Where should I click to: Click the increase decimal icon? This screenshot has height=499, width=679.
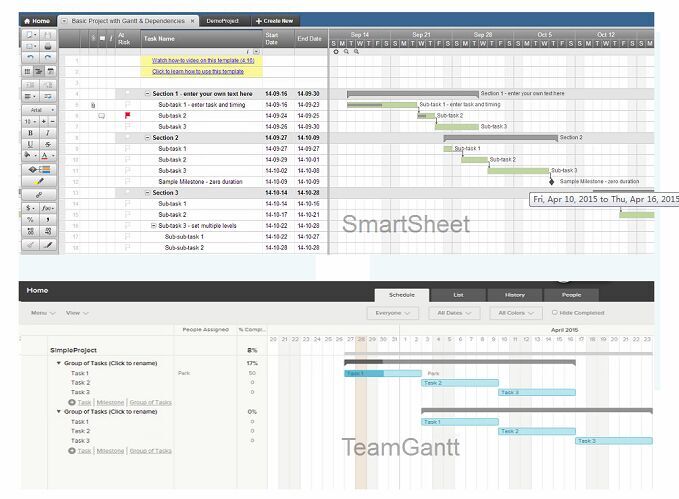coord(30,231)
